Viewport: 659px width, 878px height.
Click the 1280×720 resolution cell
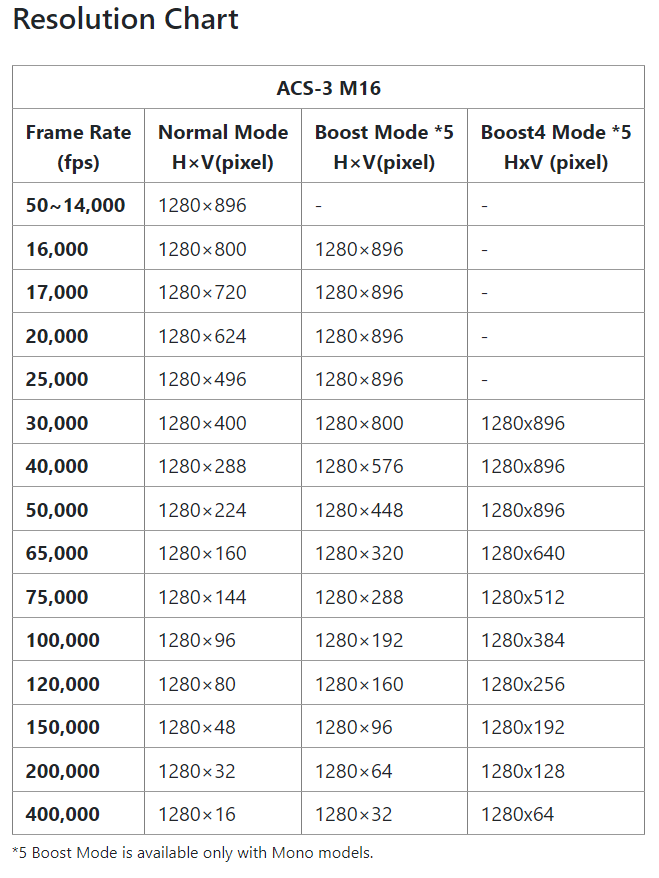pos(202,293)
